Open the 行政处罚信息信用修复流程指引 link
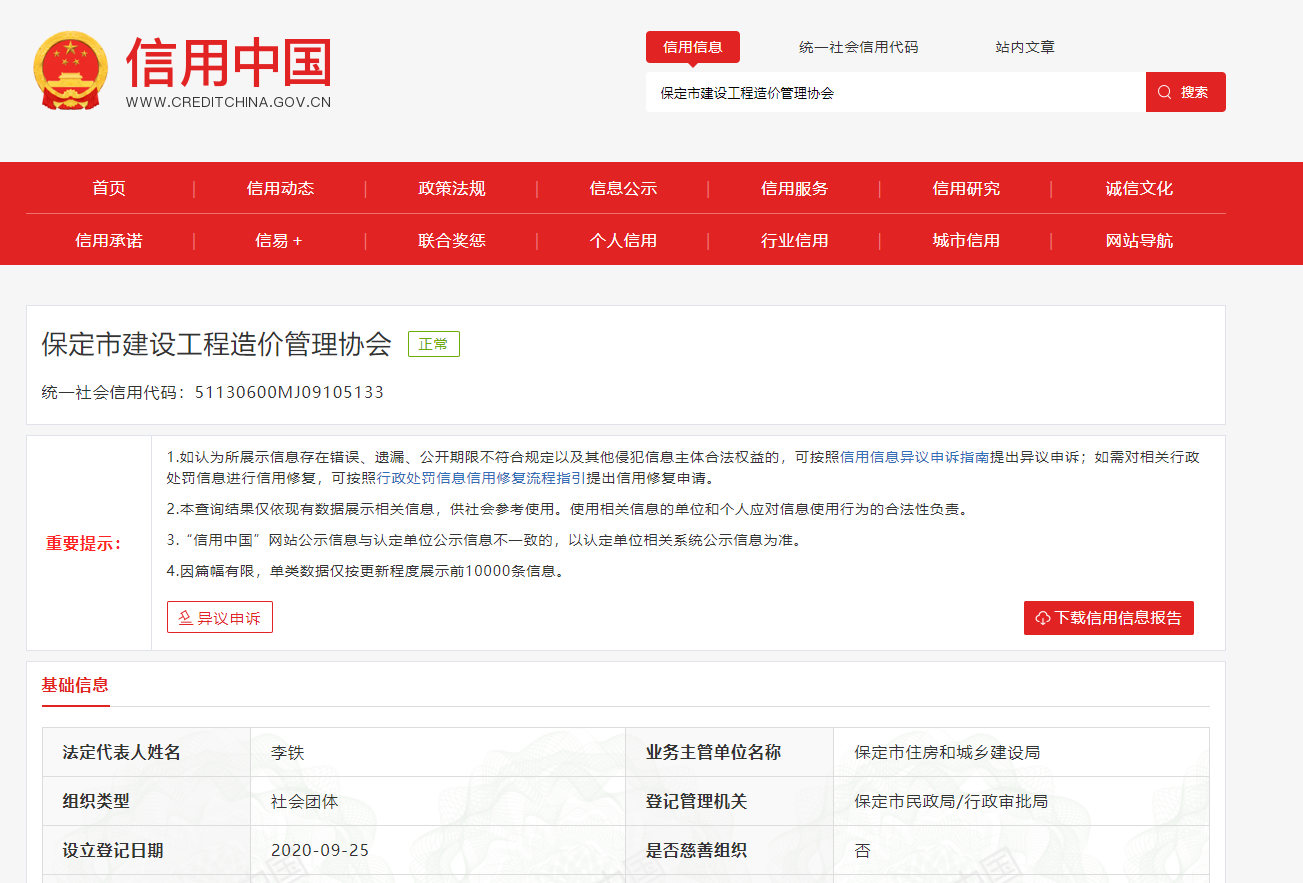The height and width of the screenshot is (883, 1303). (x=481, y=478)
